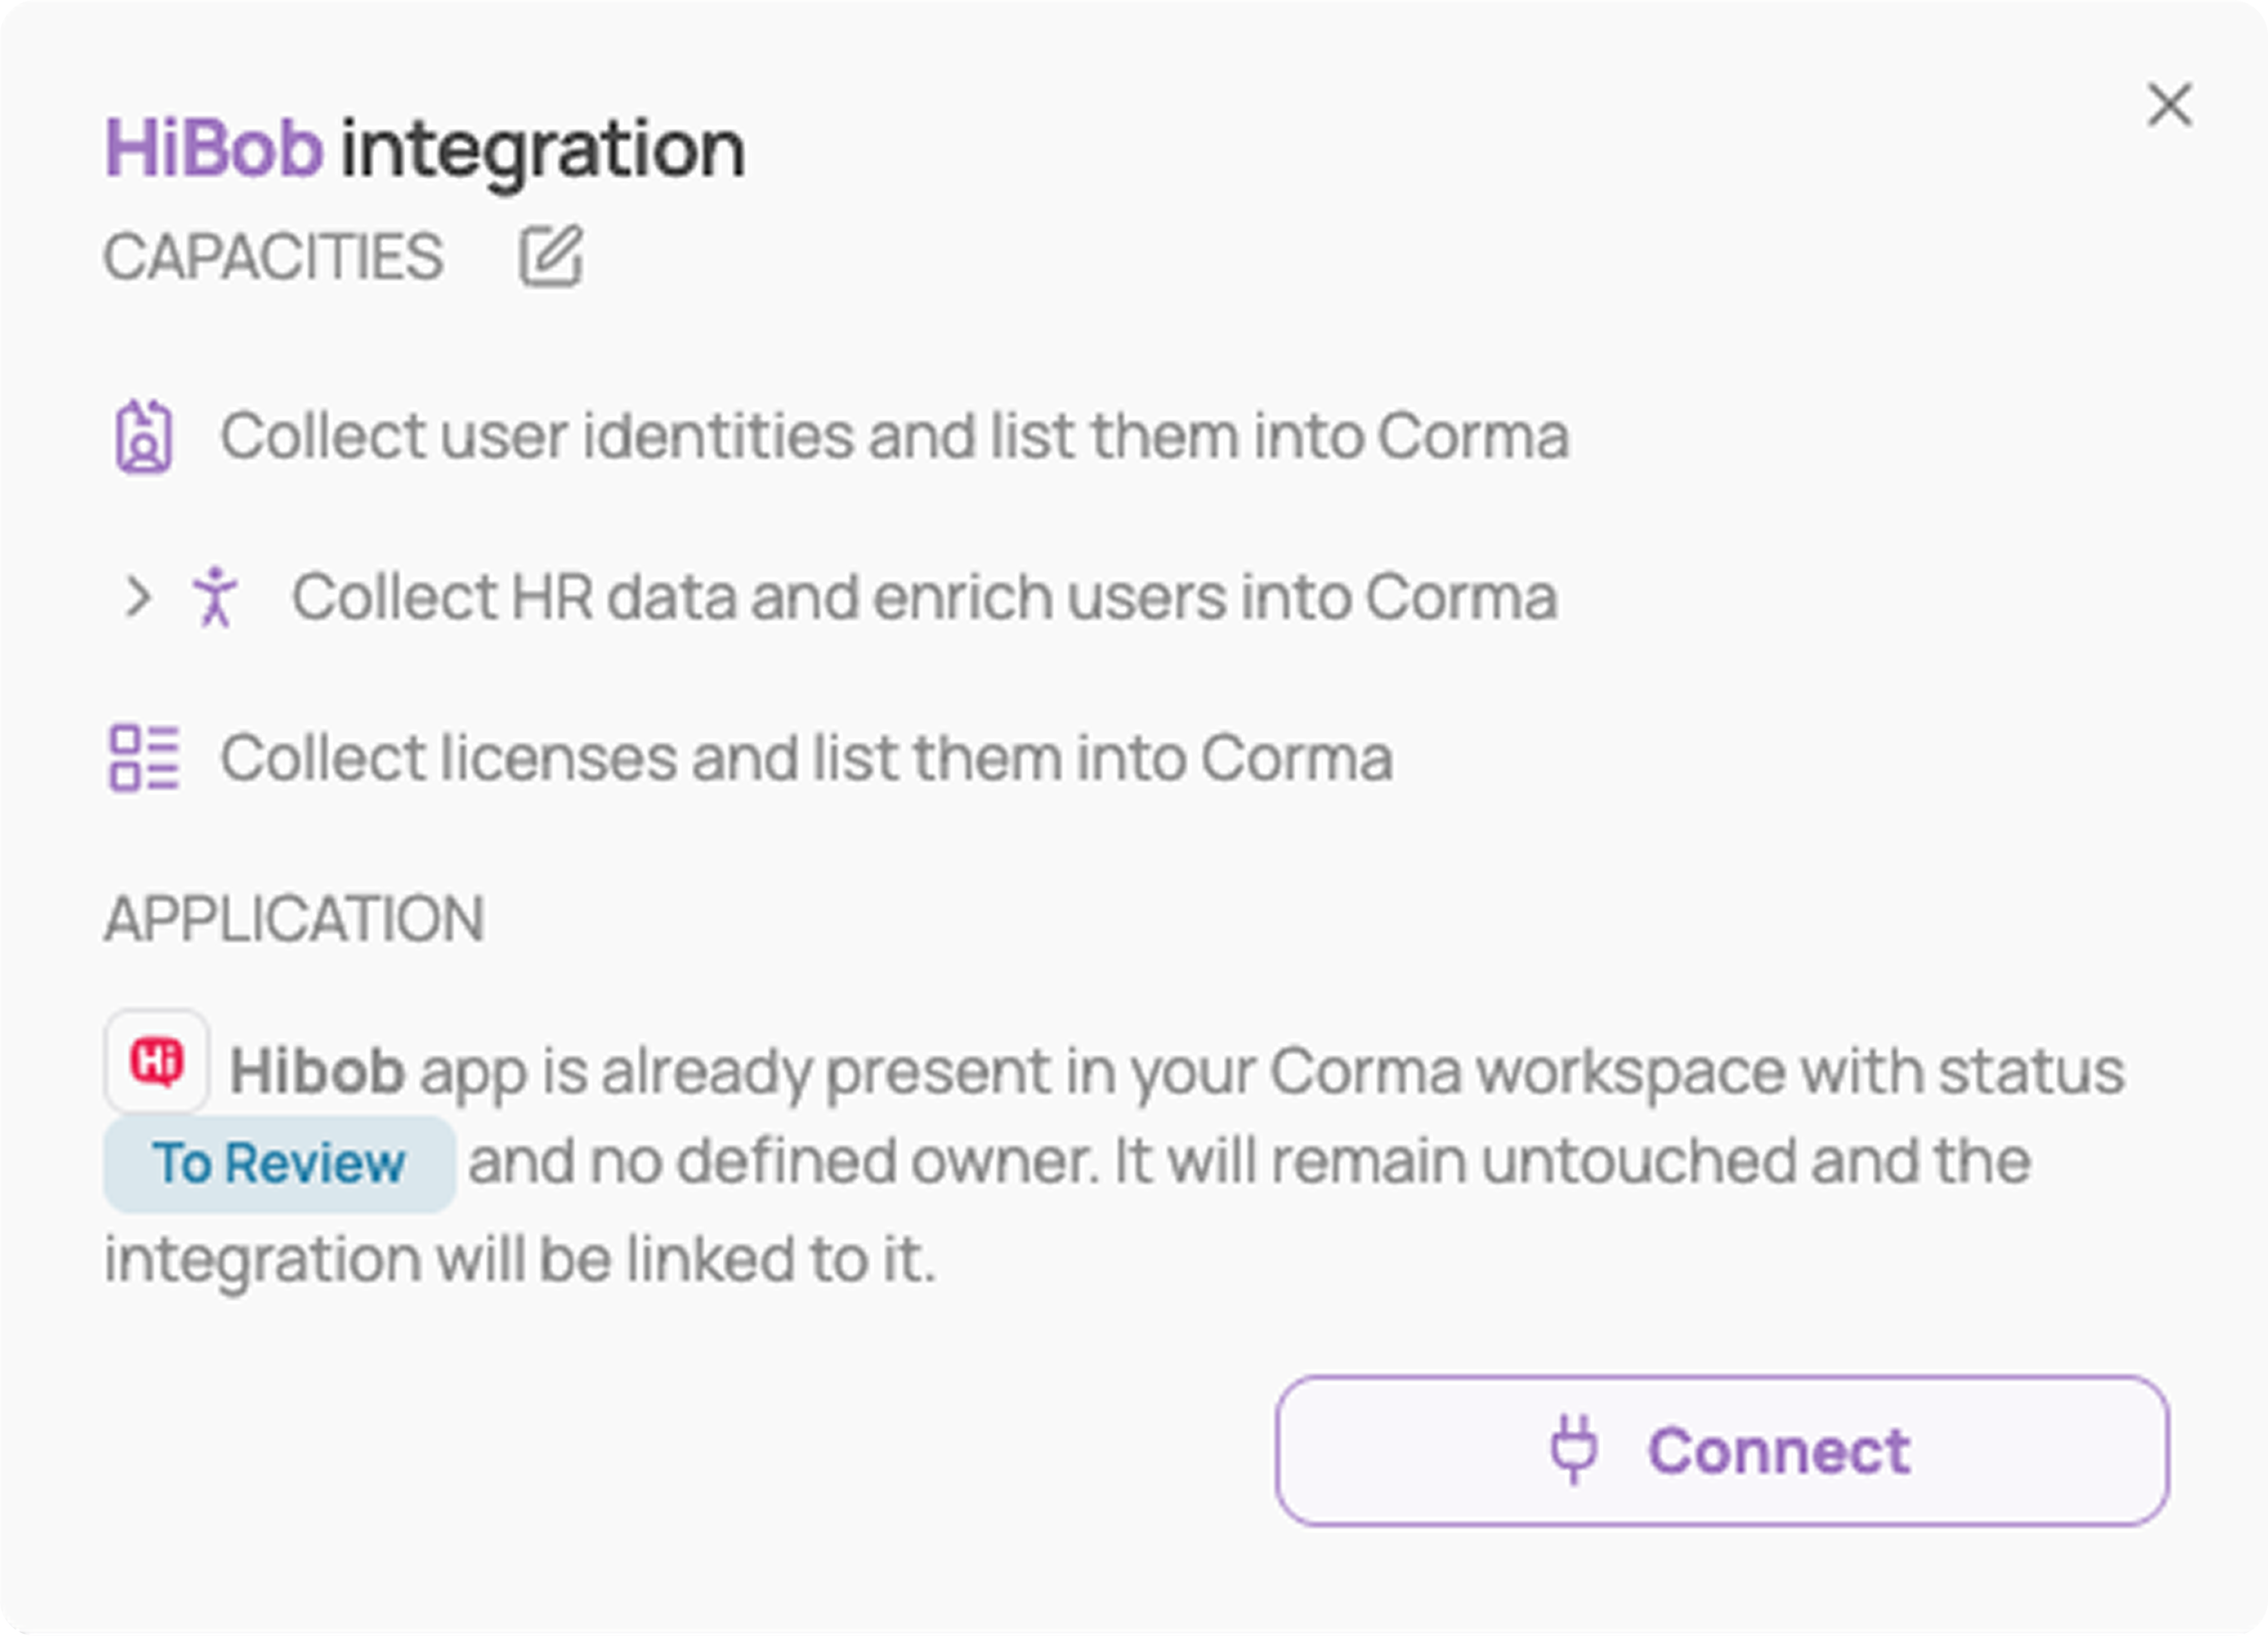The height and width of the screenshot is (1636, 2268).
Task: Expand the Collect HR data chevron
Action: (138, 597)
